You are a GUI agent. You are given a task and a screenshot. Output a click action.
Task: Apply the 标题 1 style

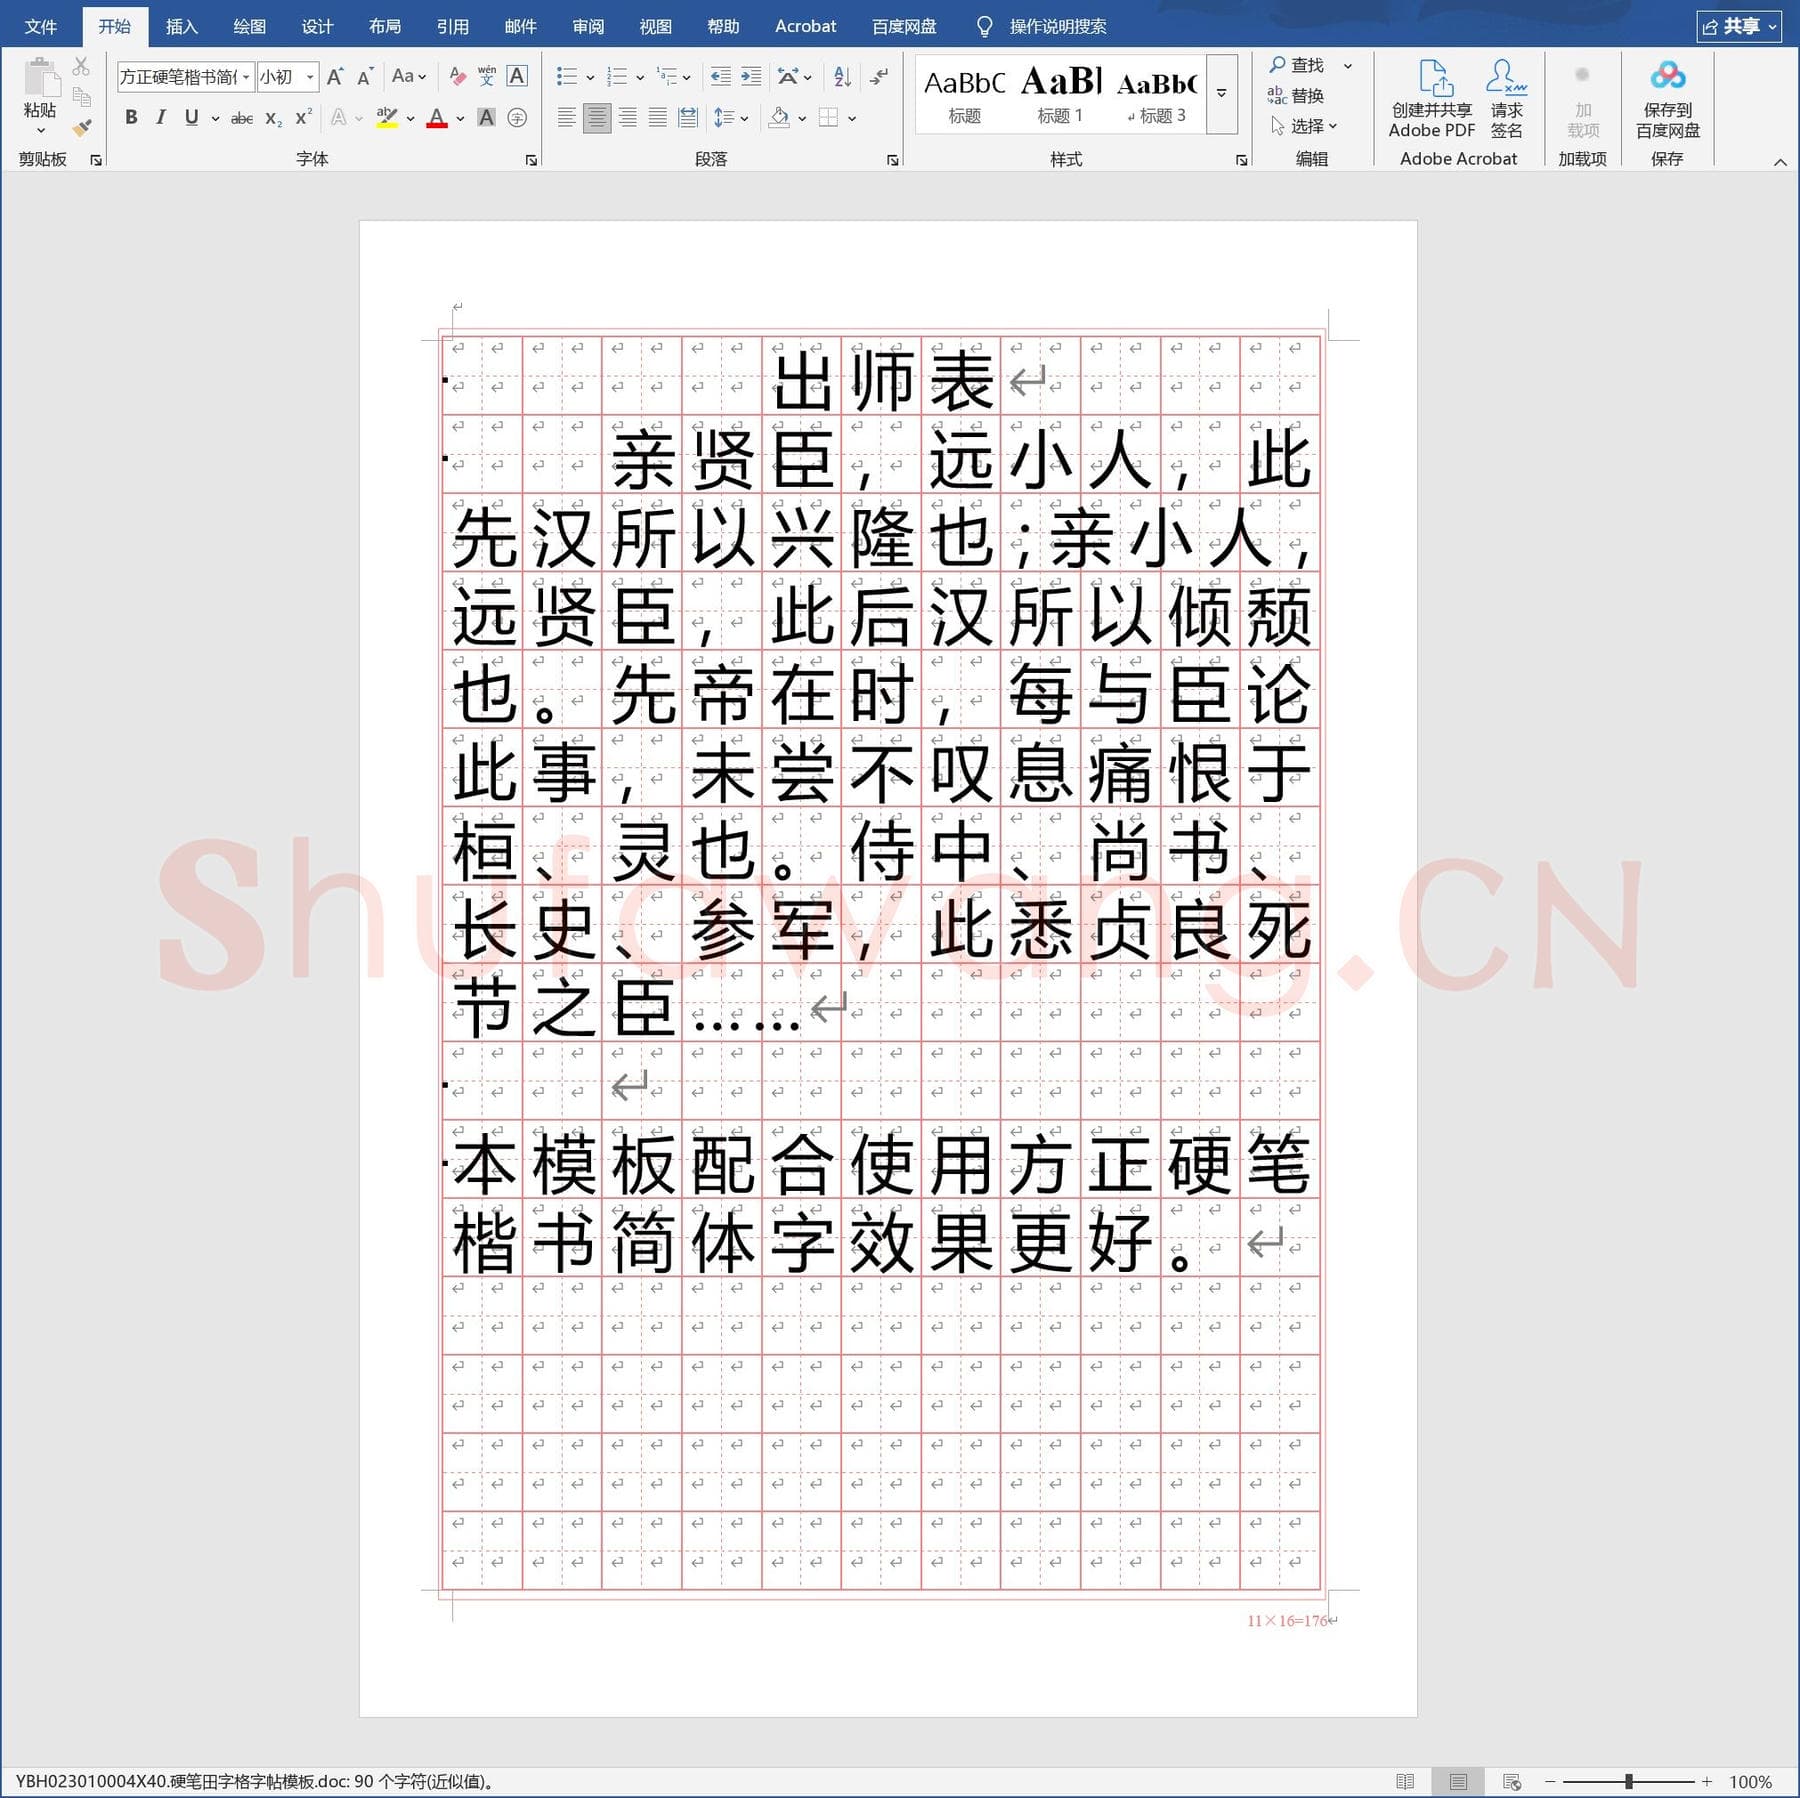(1060, 94)
